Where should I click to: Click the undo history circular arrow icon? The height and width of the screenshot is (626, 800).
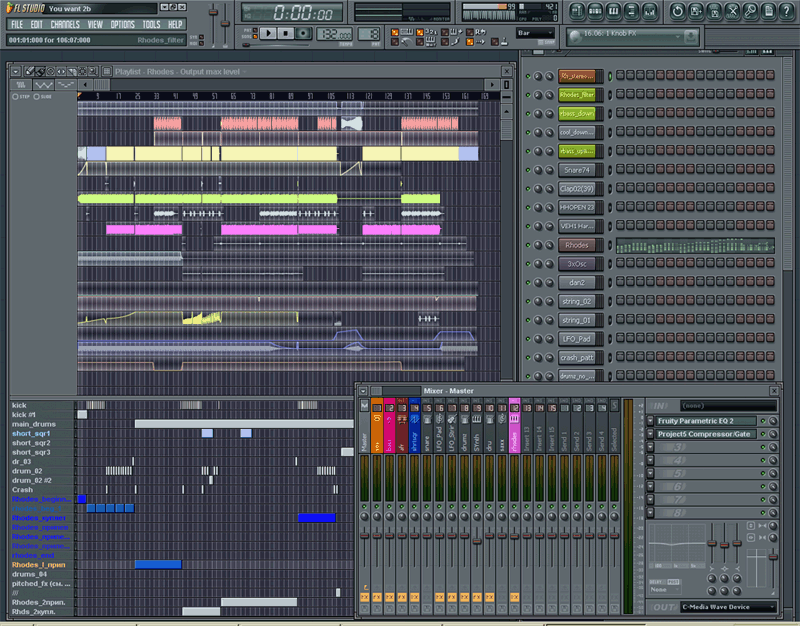tap(678, 11)
